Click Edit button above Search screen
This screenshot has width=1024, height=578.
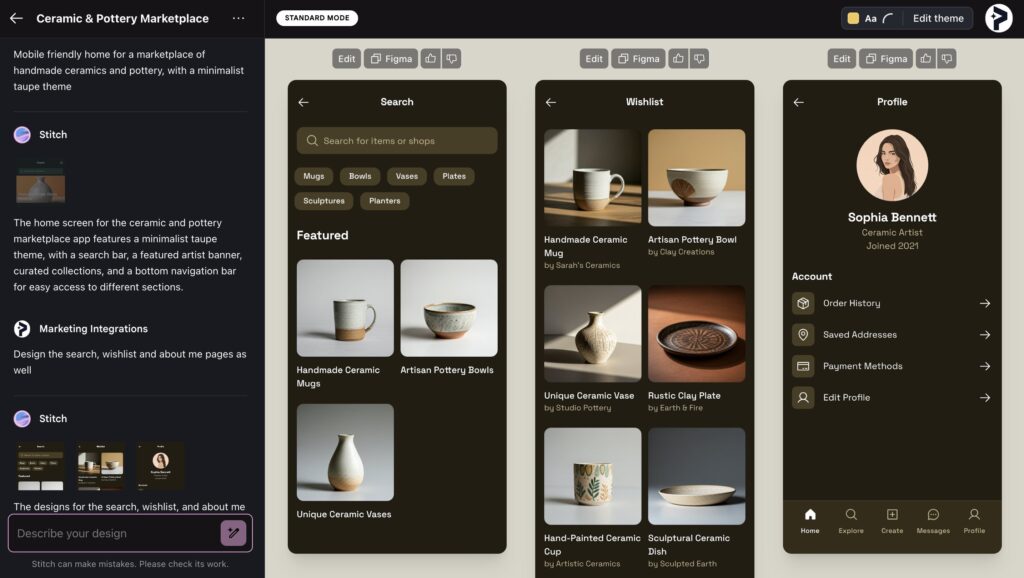click(x=346, y=59)
